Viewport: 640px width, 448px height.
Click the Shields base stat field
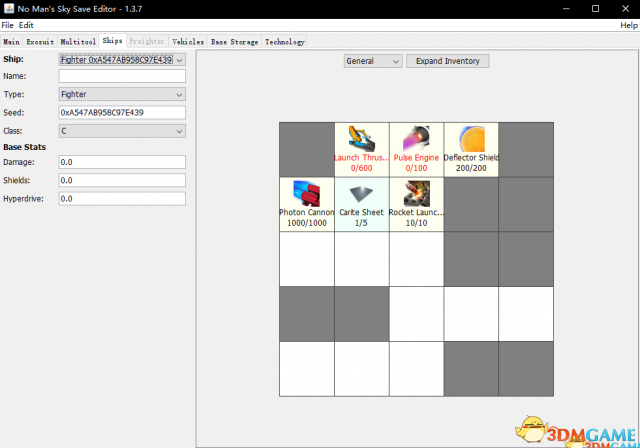click(122, 180)
